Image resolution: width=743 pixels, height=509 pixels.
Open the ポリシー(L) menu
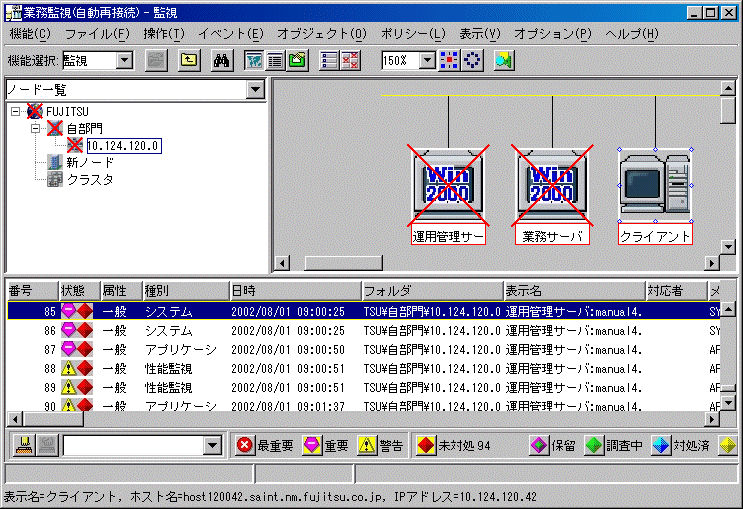413,34
